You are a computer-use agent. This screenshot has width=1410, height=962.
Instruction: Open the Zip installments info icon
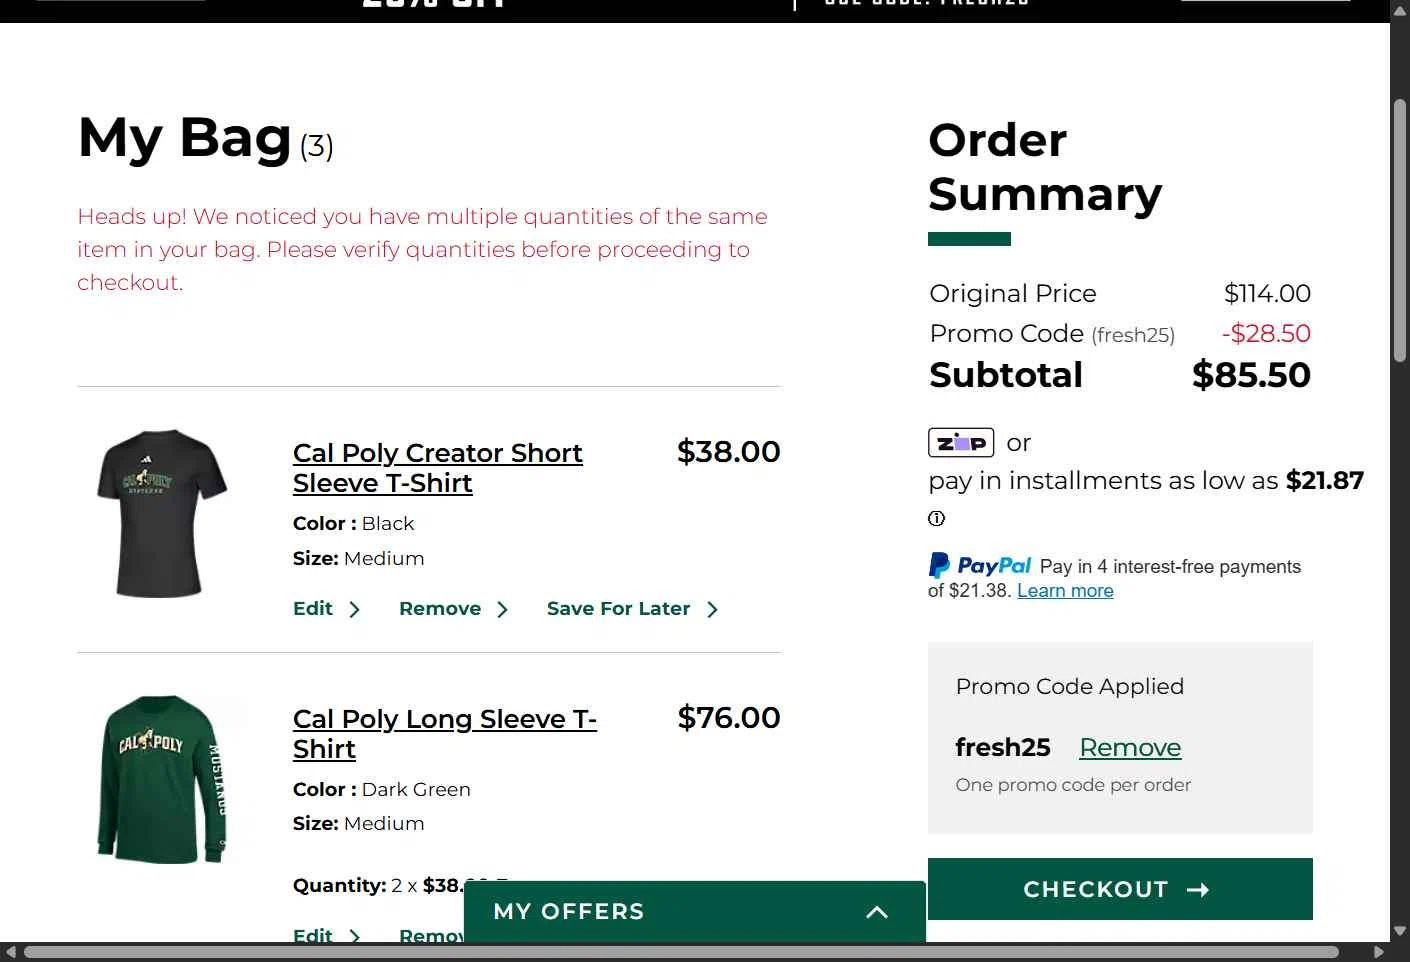[936, 518]
